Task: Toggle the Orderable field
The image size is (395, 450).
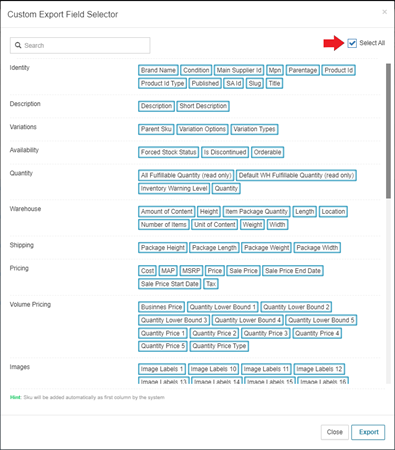Action: point(267,152)
